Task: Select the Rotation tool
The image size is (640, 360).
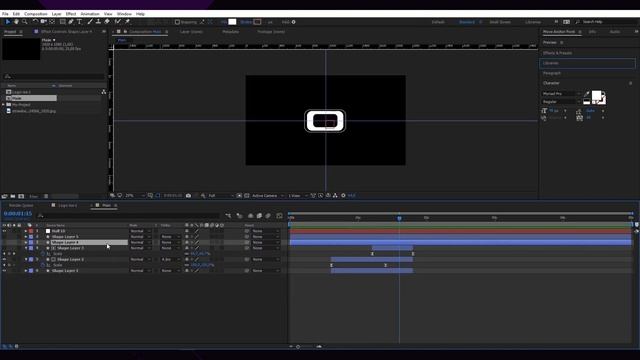Action: (36, 22)
